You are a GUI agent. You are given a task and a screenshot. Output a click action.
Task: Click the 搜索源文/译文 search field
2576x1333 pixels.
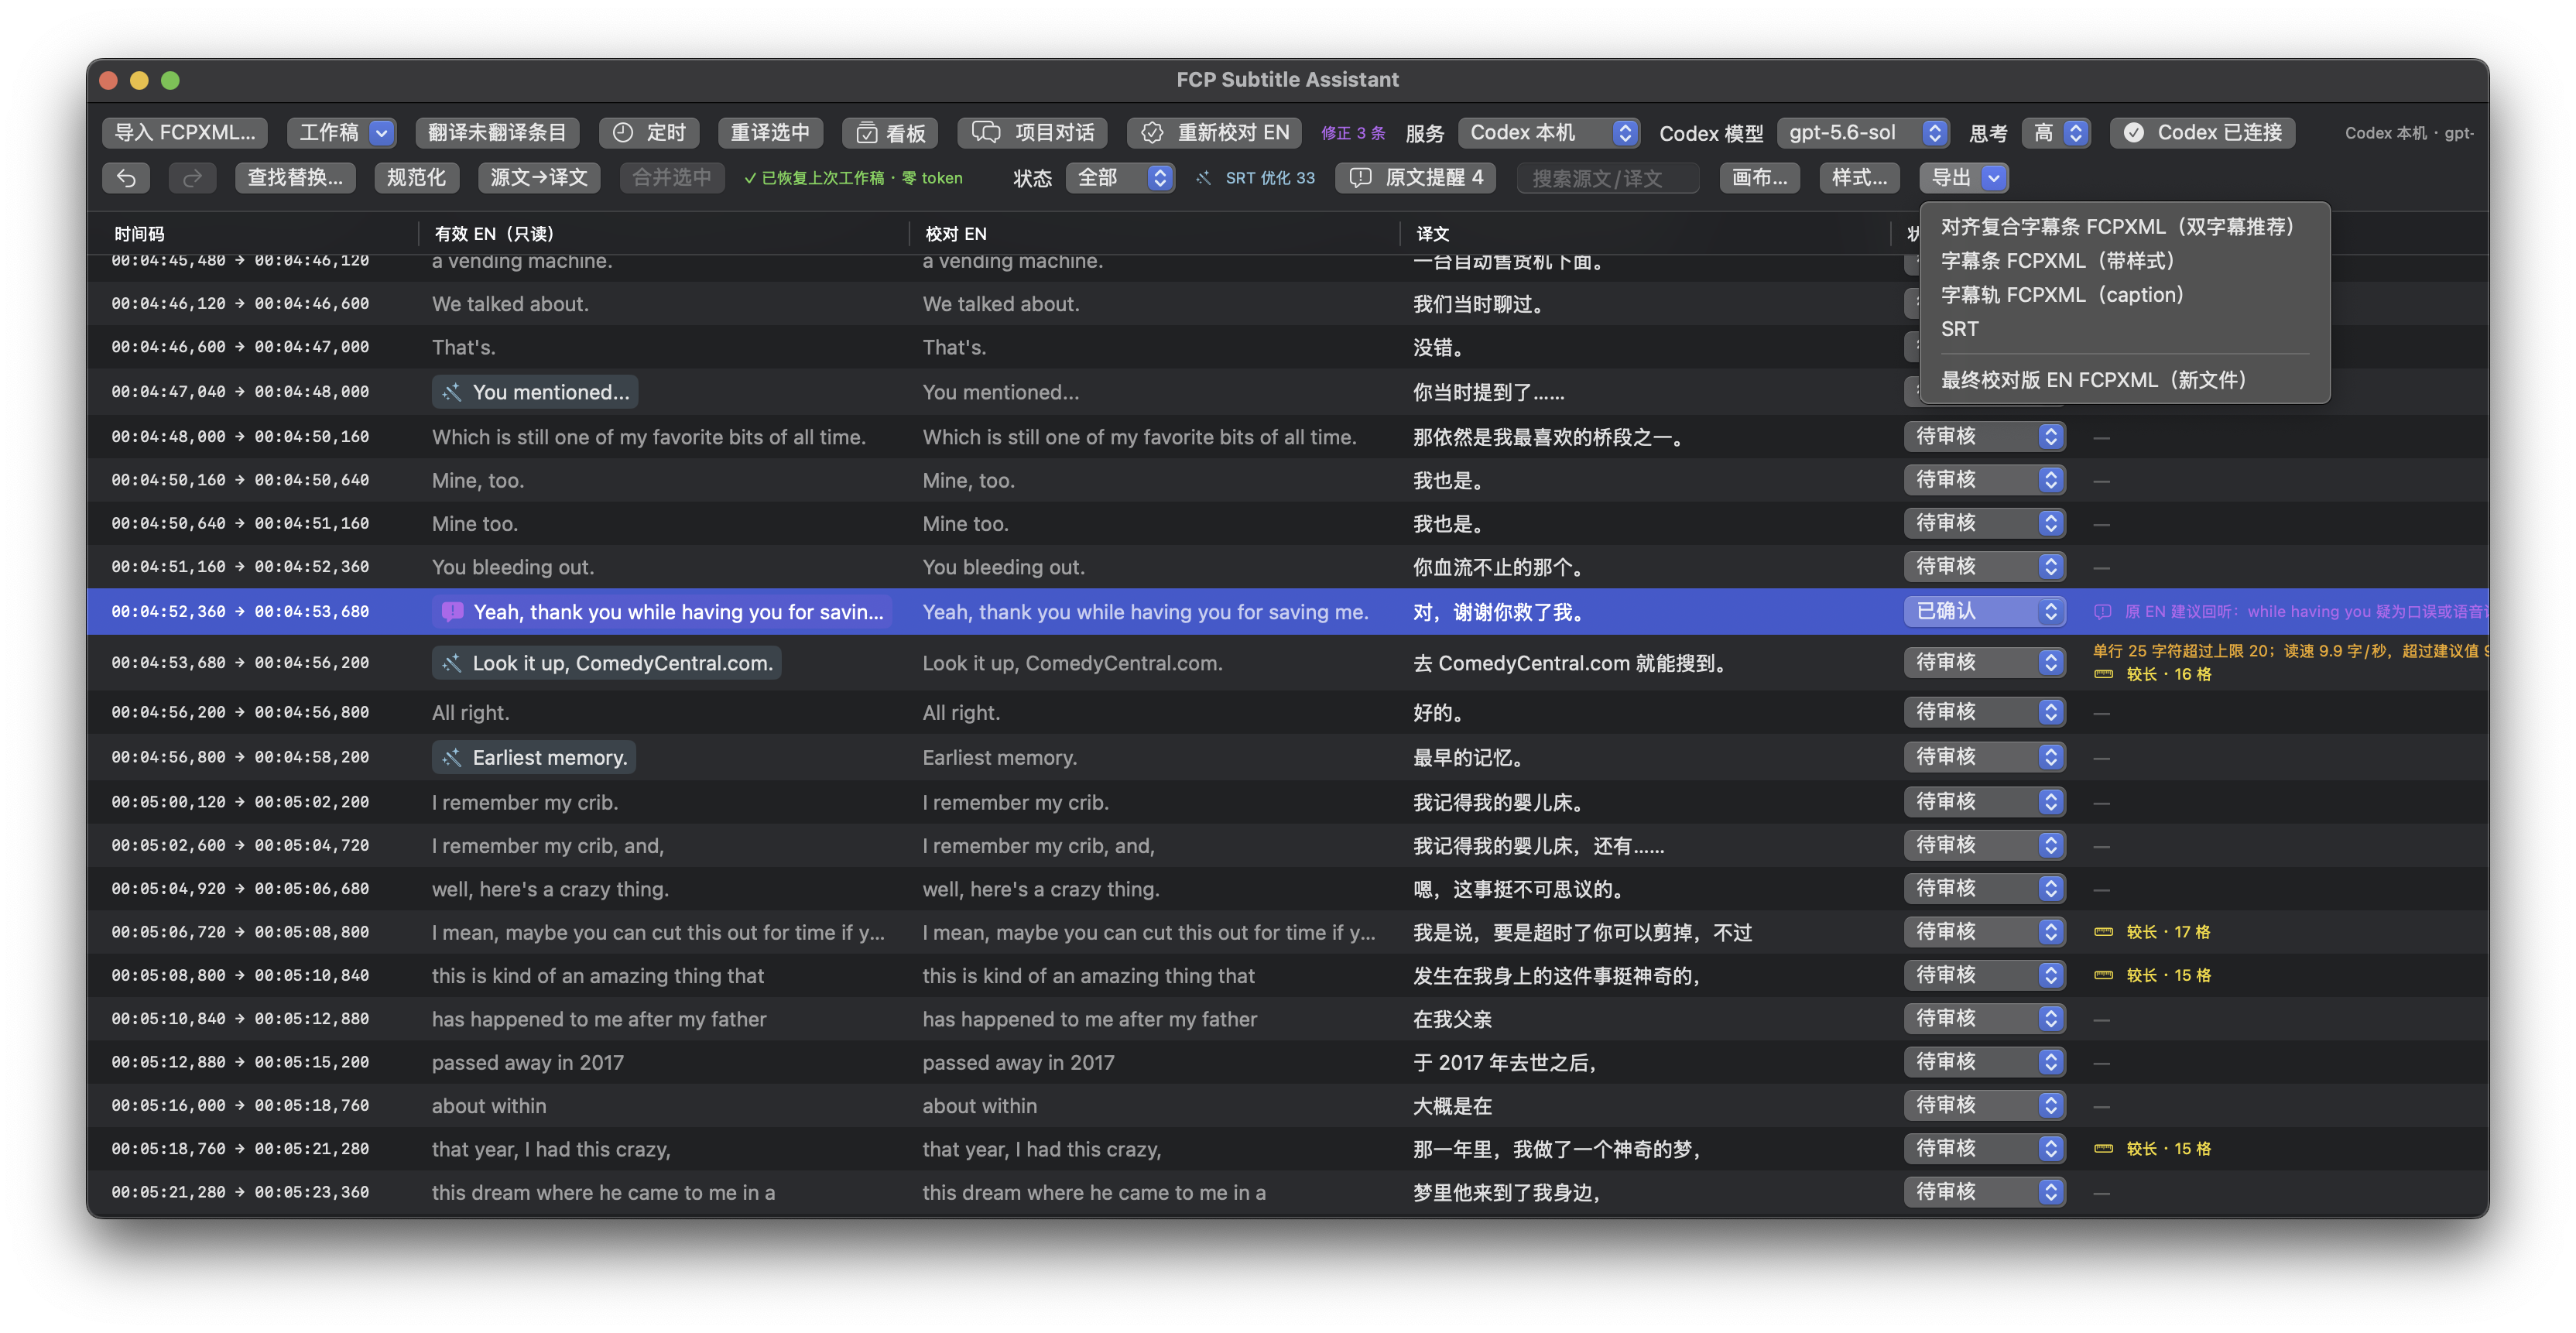pos(1606,178)
